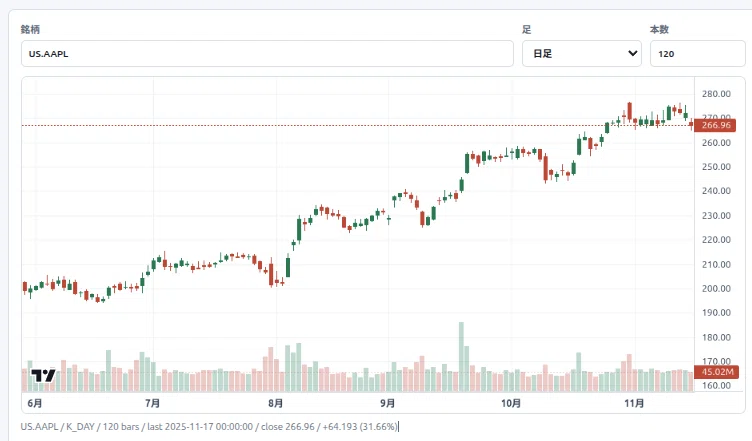
Task: Click the 本数 field label
Action: pos(659,29)
